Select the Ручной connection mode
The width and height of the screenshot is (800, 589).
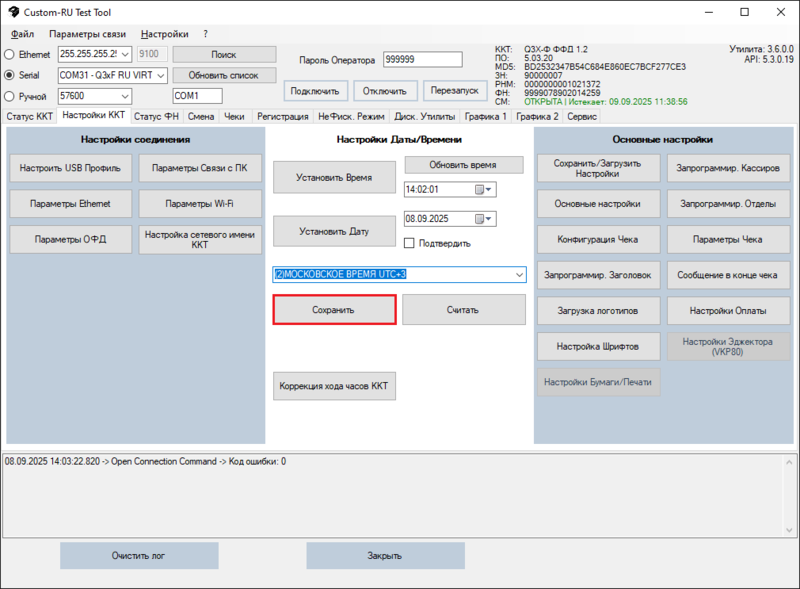(x=10, y=96)
